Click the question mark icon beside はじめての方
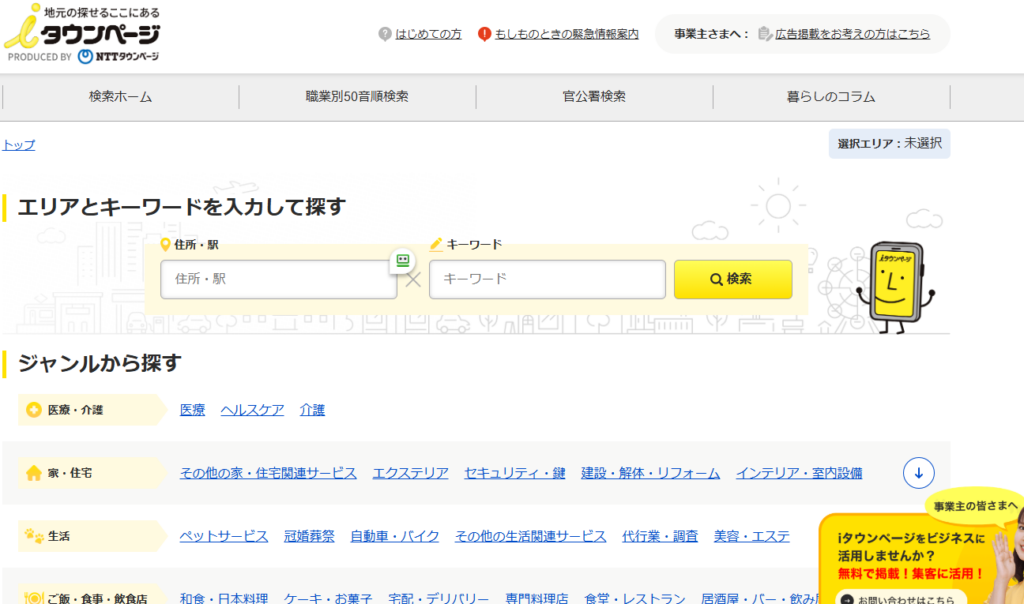 385,34
